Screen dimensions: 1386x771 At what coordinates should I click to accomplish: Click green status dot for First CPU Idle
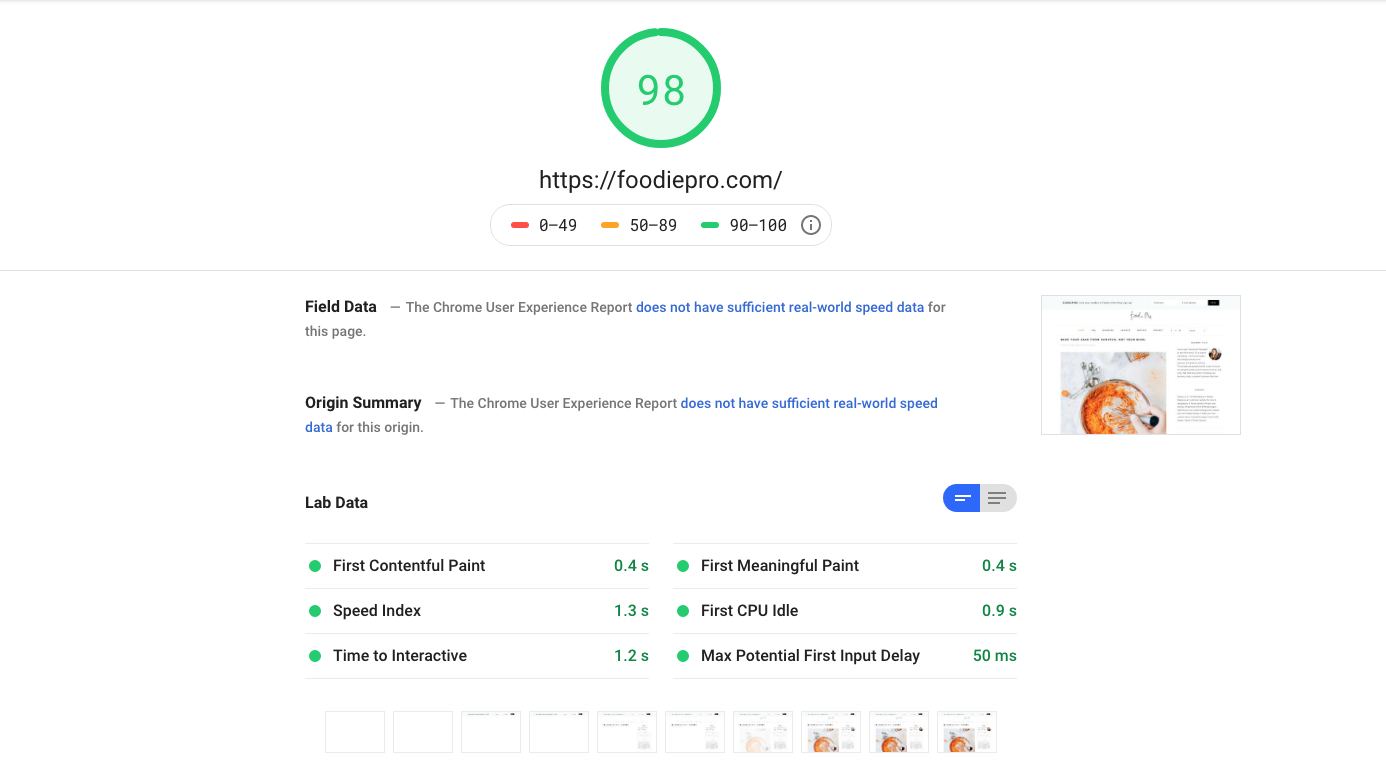coord(683,611)
